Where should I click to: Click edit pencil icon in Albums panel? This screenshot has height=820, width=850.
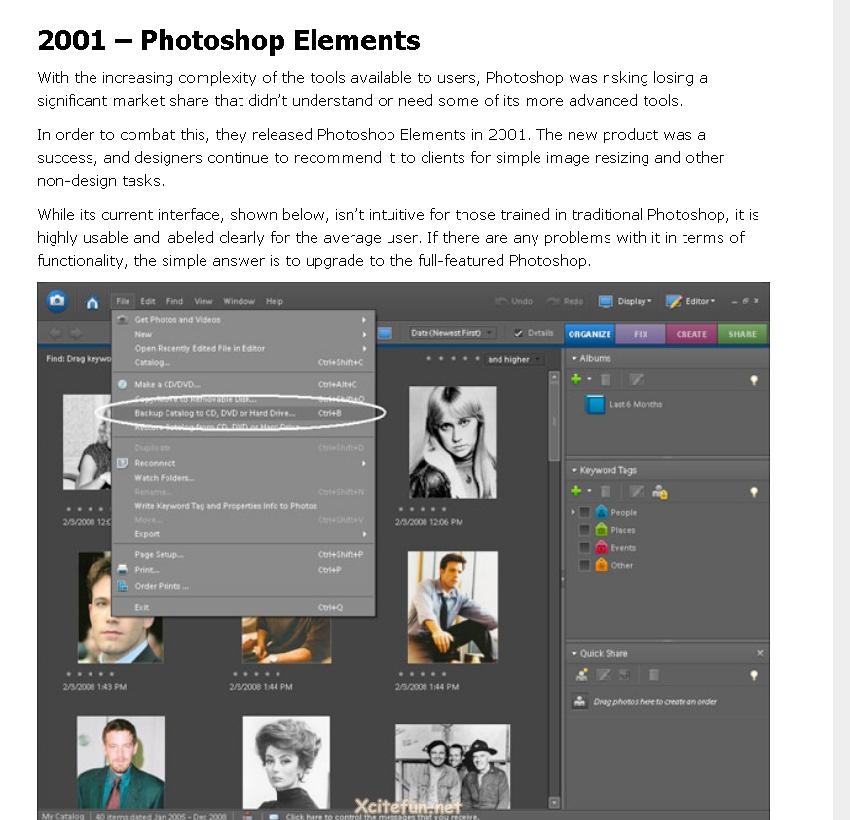point(636,379)
